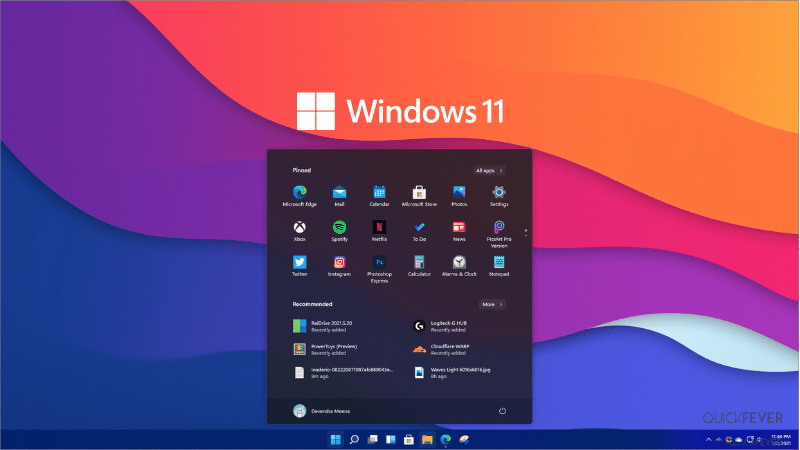Open Search from the taskbar

click(354, 439)
